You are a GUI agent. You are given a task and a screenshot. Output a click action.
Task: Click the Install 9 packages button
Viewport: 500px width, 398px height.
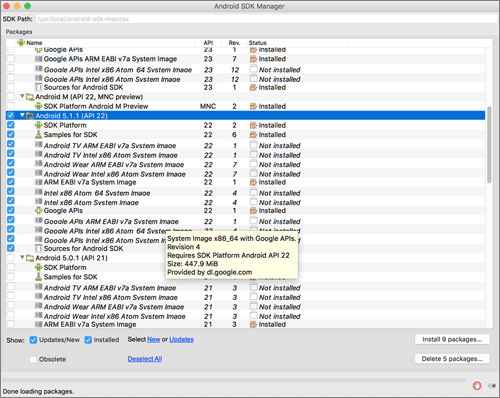(452, 339)
